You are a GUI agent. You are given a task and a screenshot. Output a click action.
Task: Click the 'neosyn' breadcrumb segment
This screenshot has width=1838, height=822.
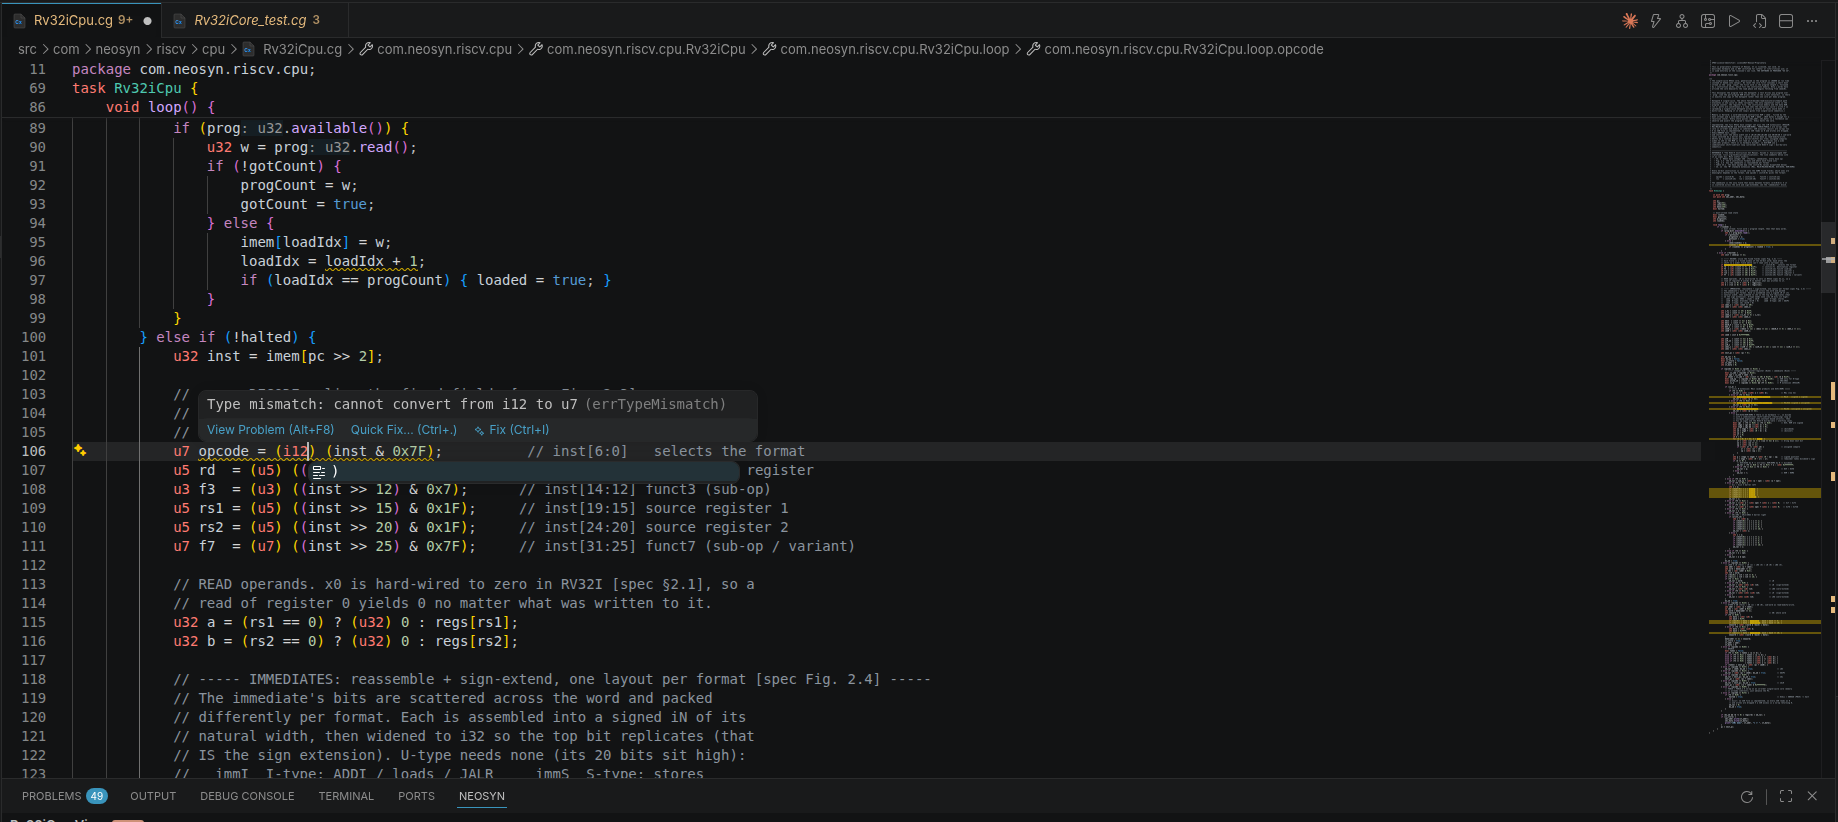coord(118,49)
